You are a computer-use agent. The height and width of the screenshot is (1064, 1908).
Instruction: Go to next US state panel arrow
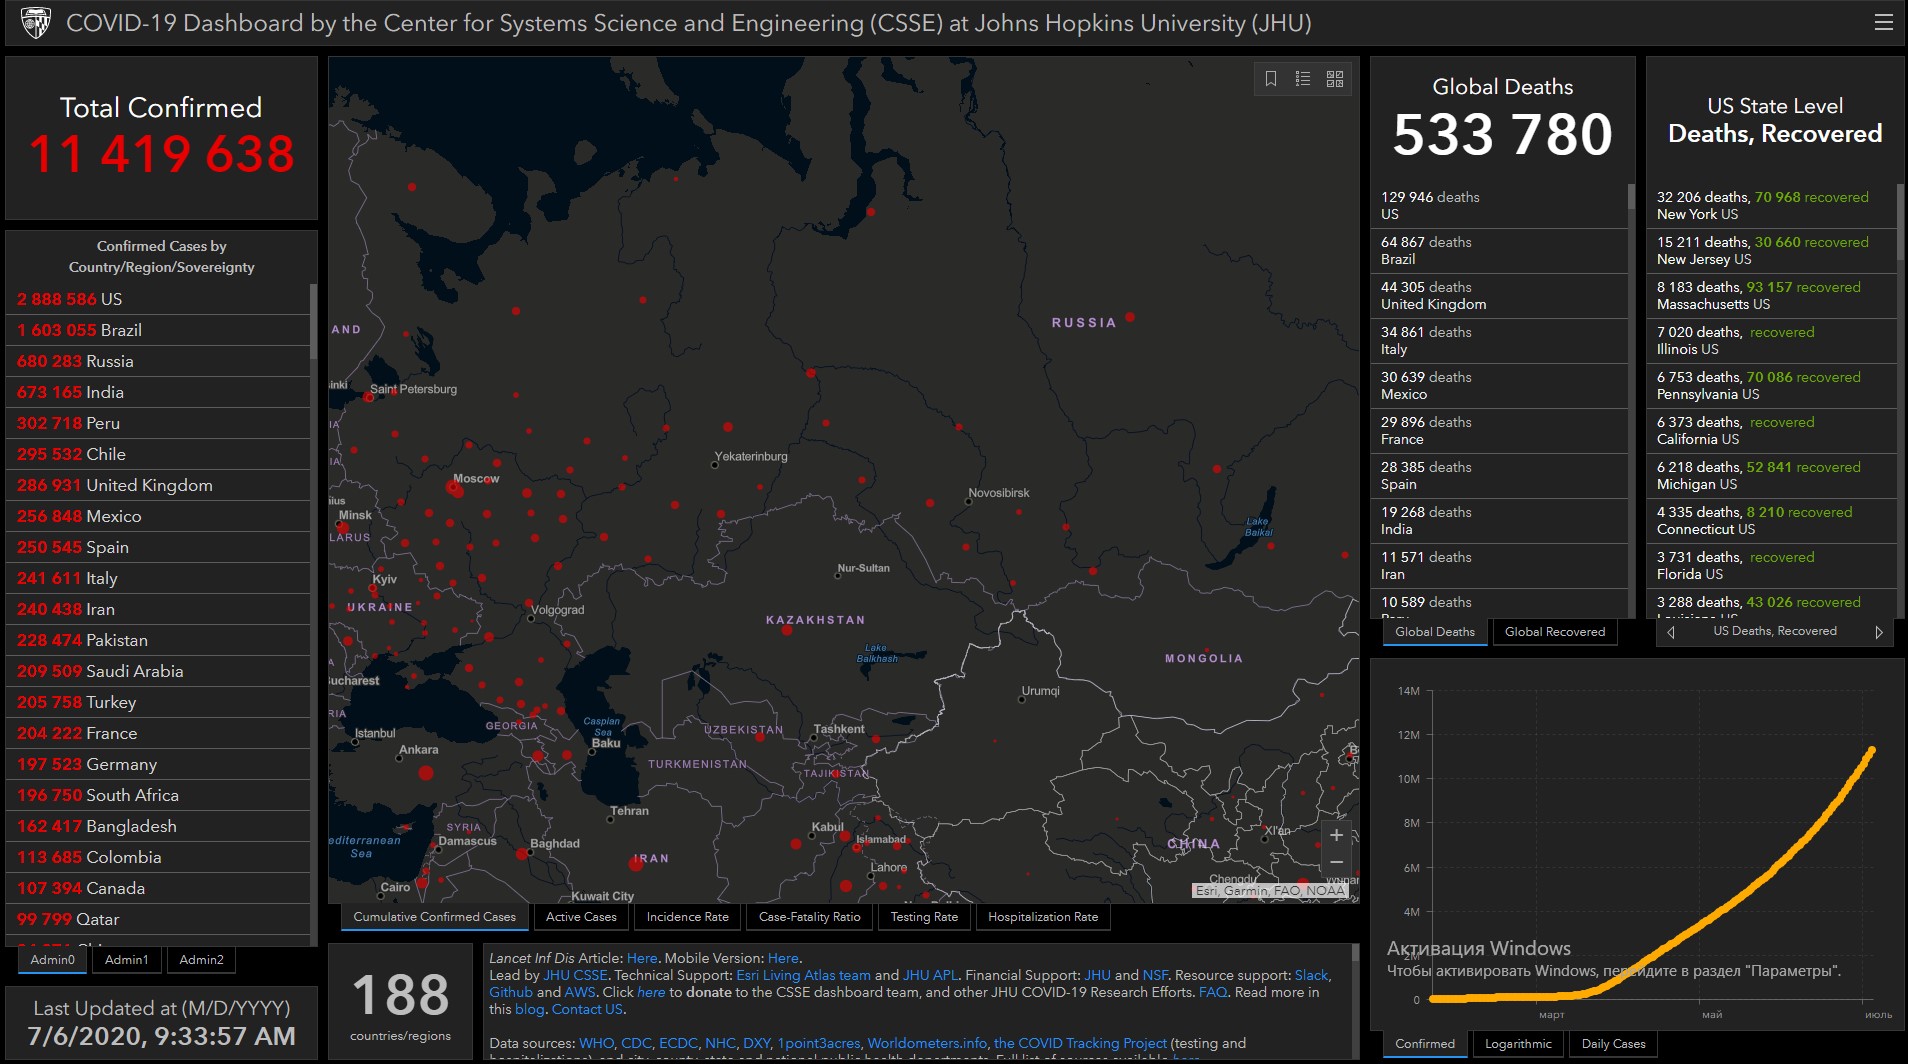[1878, 632]
